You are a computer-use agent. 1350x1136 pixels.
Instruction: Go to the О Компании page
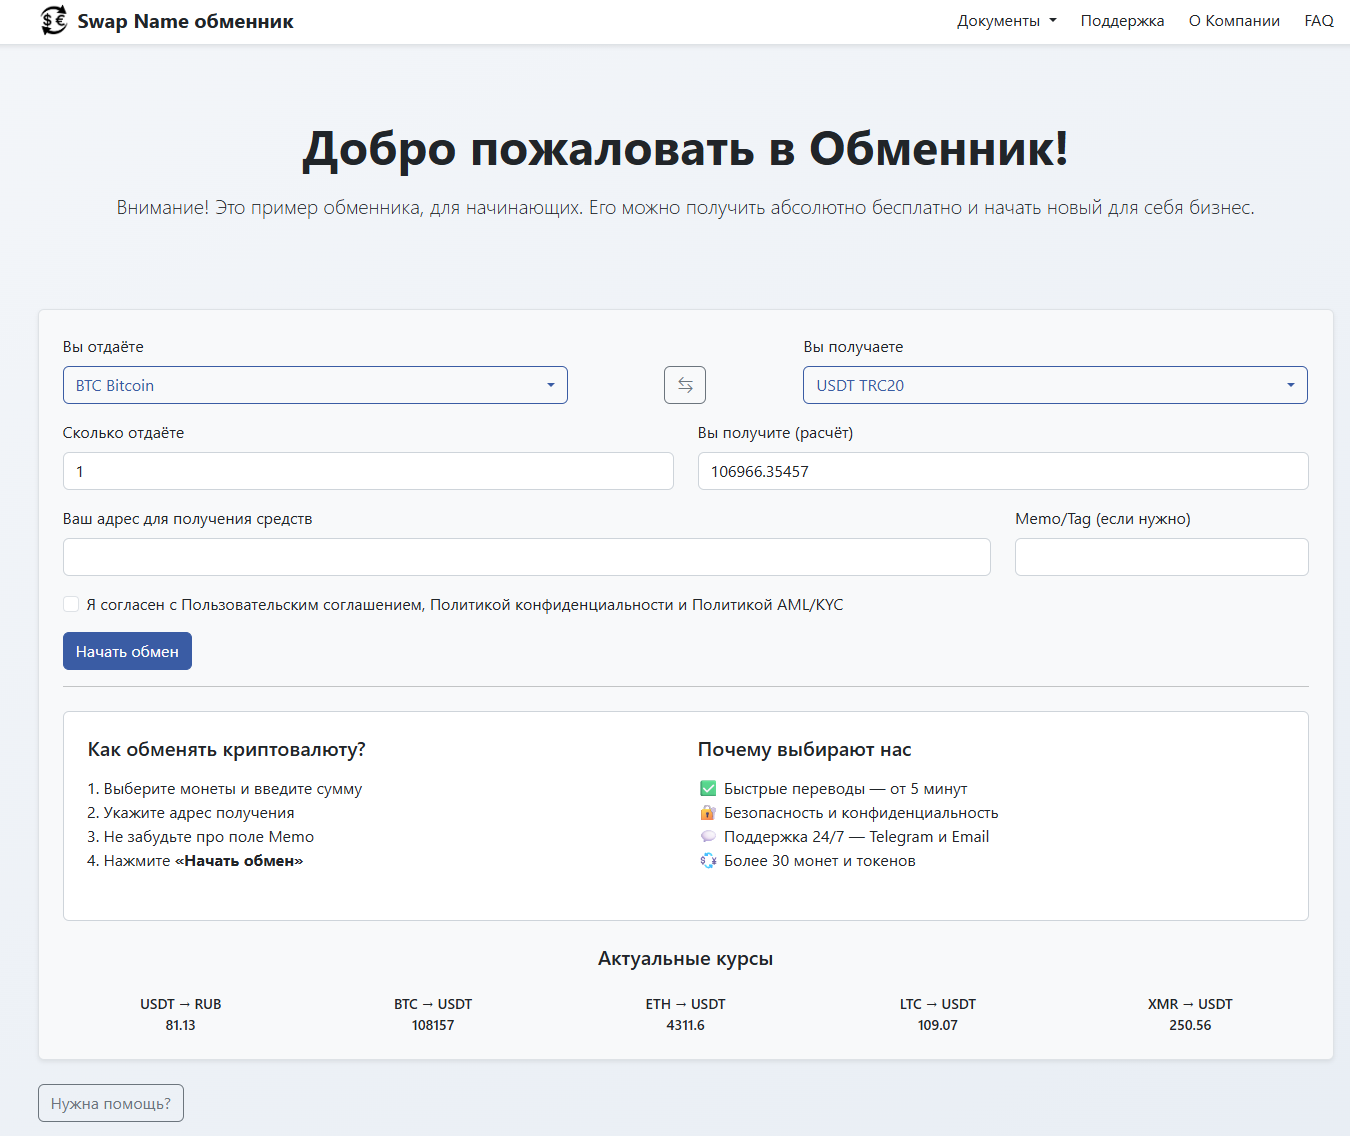[x=1234, y=21]
